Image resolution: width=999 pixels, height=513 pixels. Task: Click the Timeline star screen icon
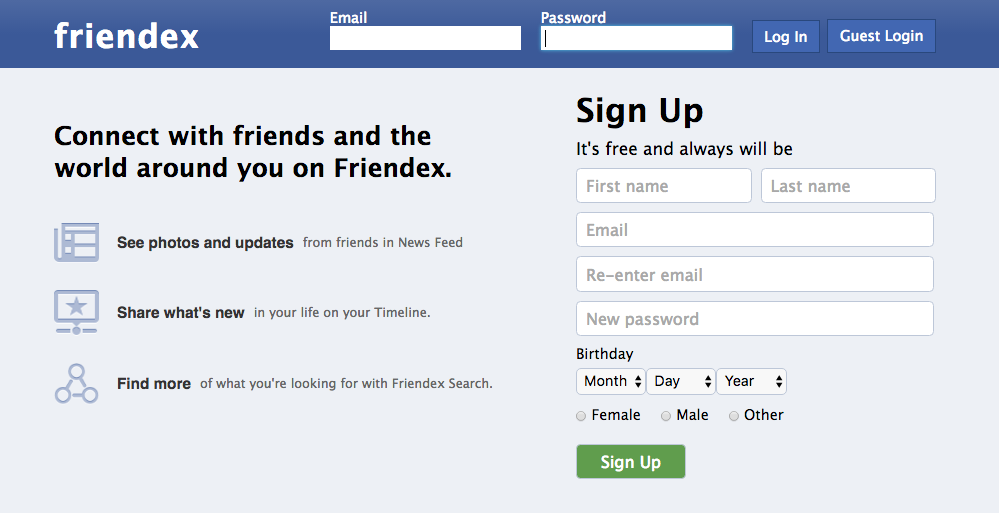pyautogui.click(x=76, y=312)
